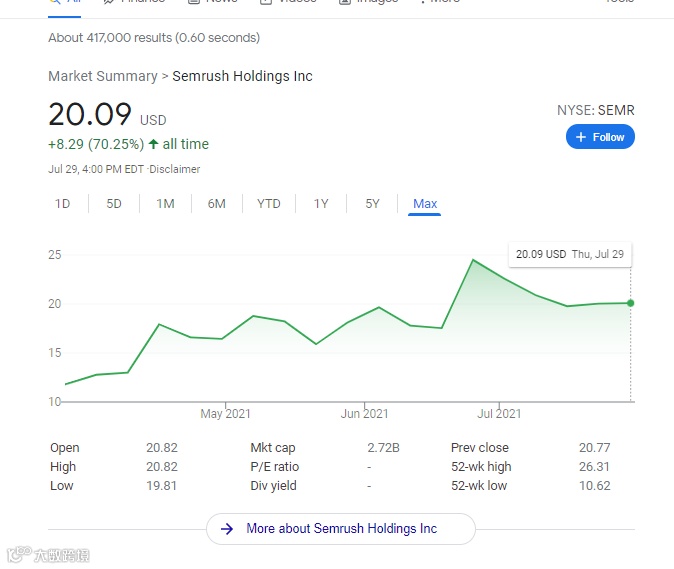Screen dimensions: 674x569
Task: Select the Max time range tab
Action: pyautogui.click(x=425, y=204)
